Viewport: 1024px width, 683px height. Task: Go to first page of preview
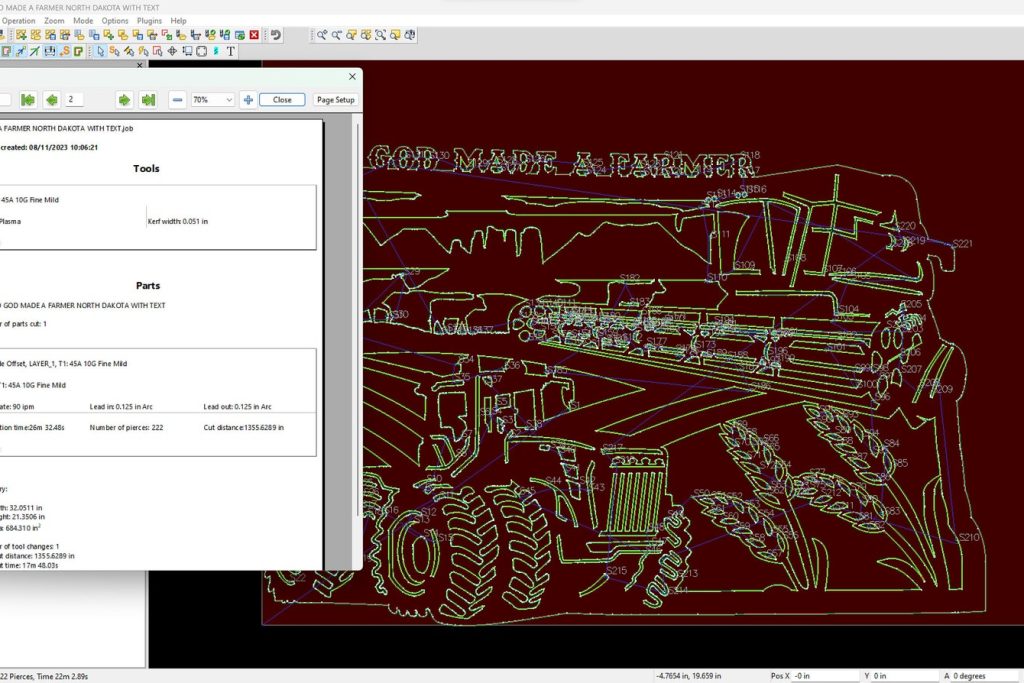(x=28, y=100)
